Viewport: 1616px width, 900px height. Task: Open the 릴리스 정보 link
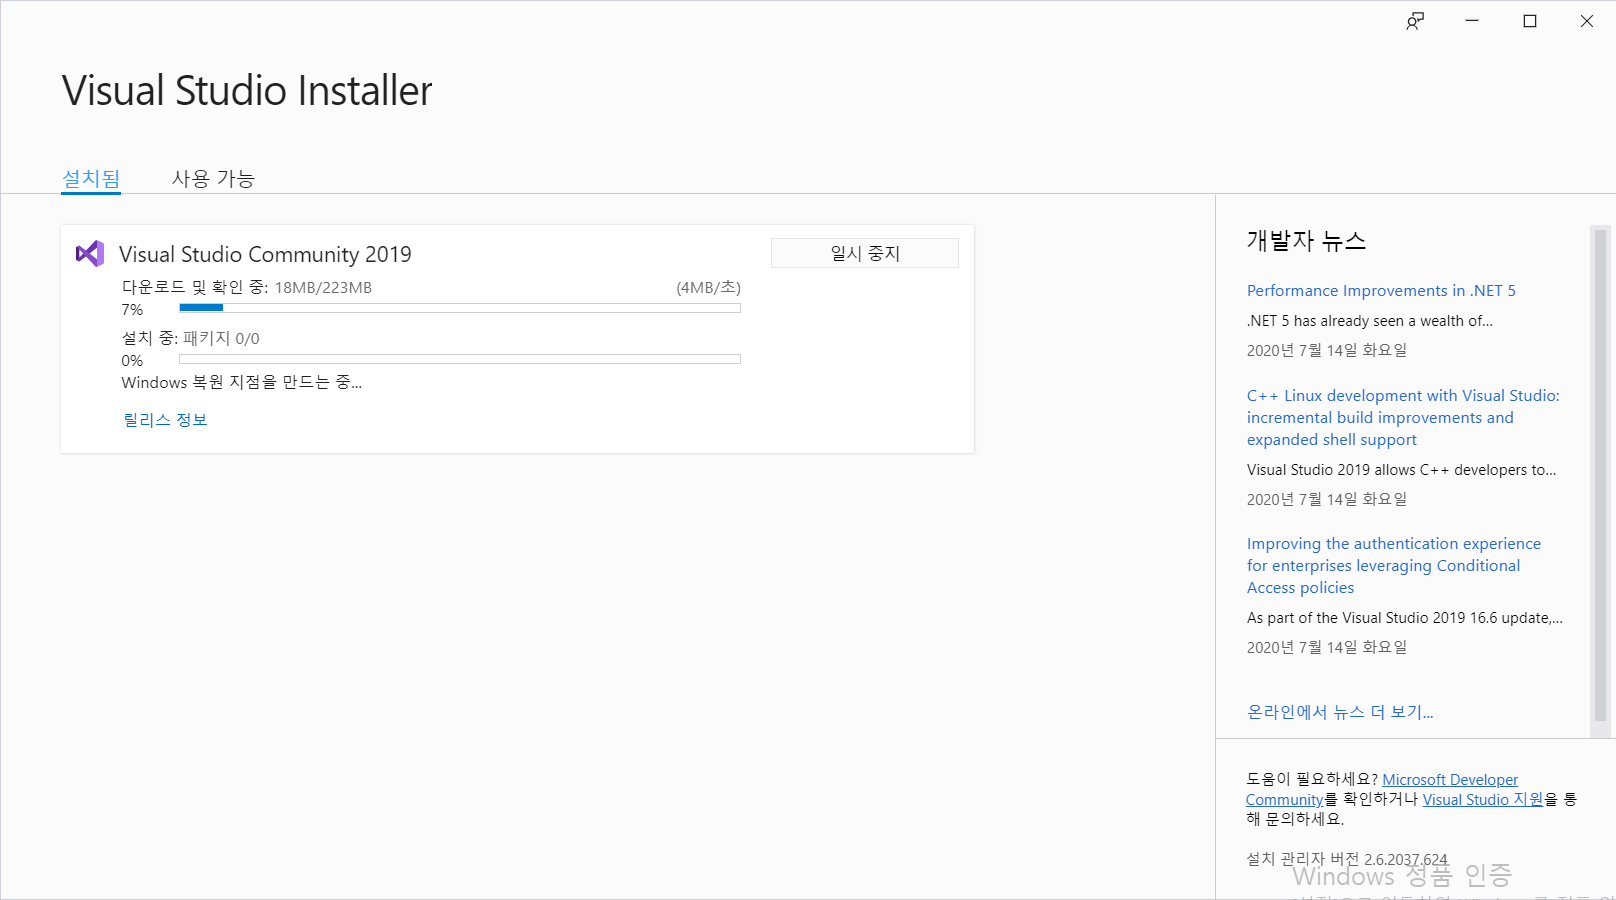click(165, 420)
